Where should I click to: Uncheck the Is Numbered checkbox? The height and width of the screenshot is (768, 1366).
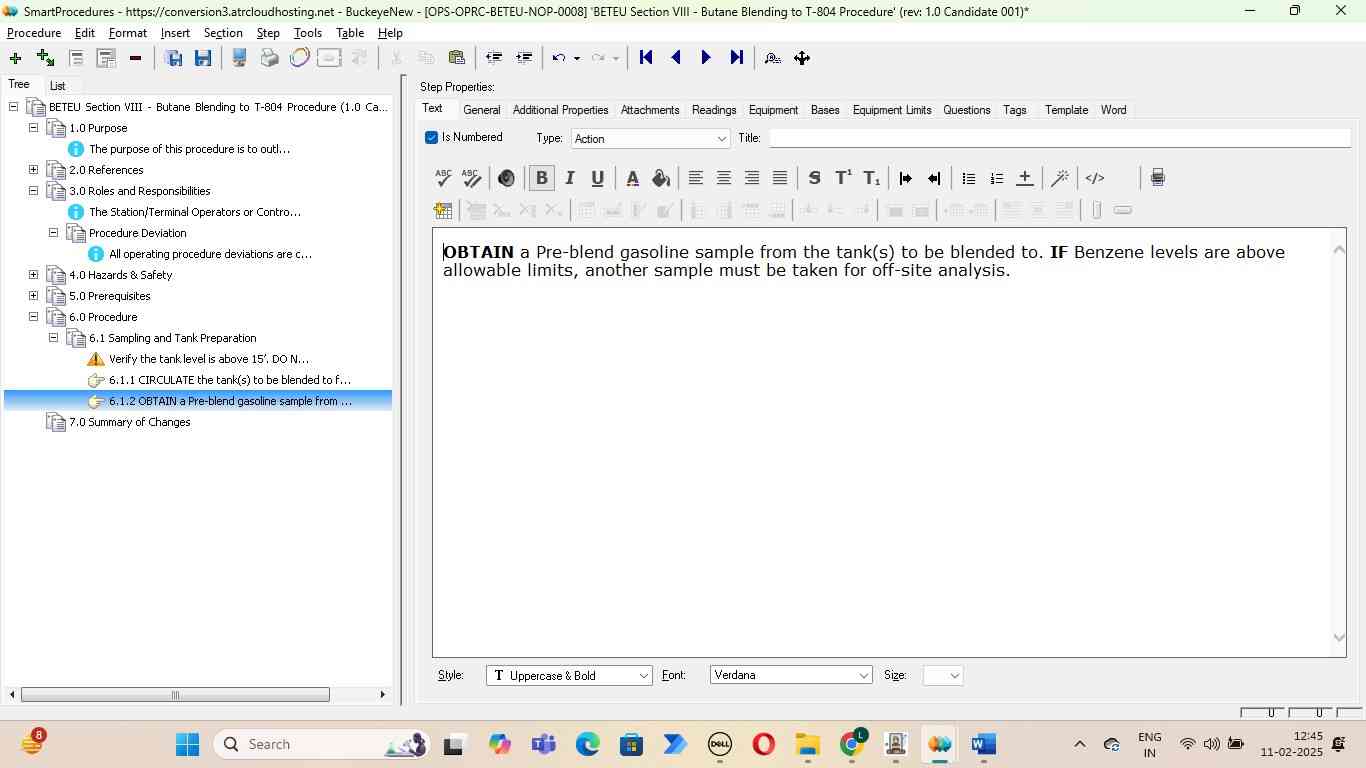tap(432, 137)
